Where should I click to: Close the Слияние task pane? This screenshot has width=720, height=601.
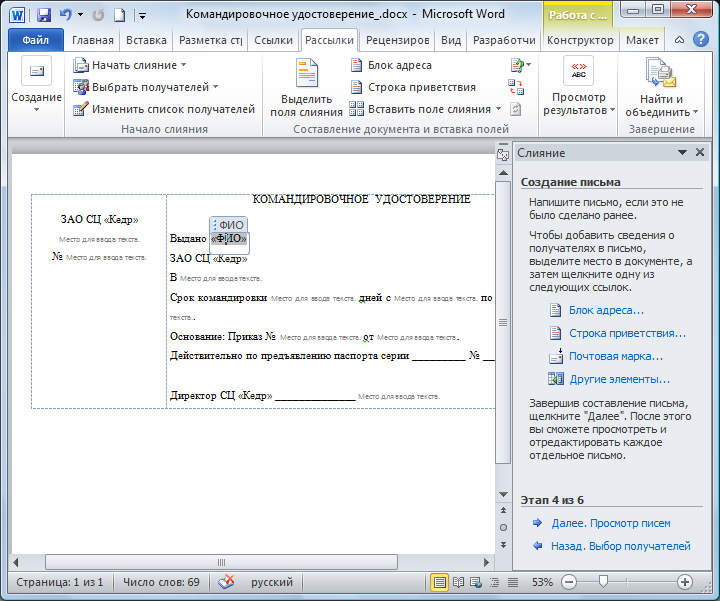700,152
